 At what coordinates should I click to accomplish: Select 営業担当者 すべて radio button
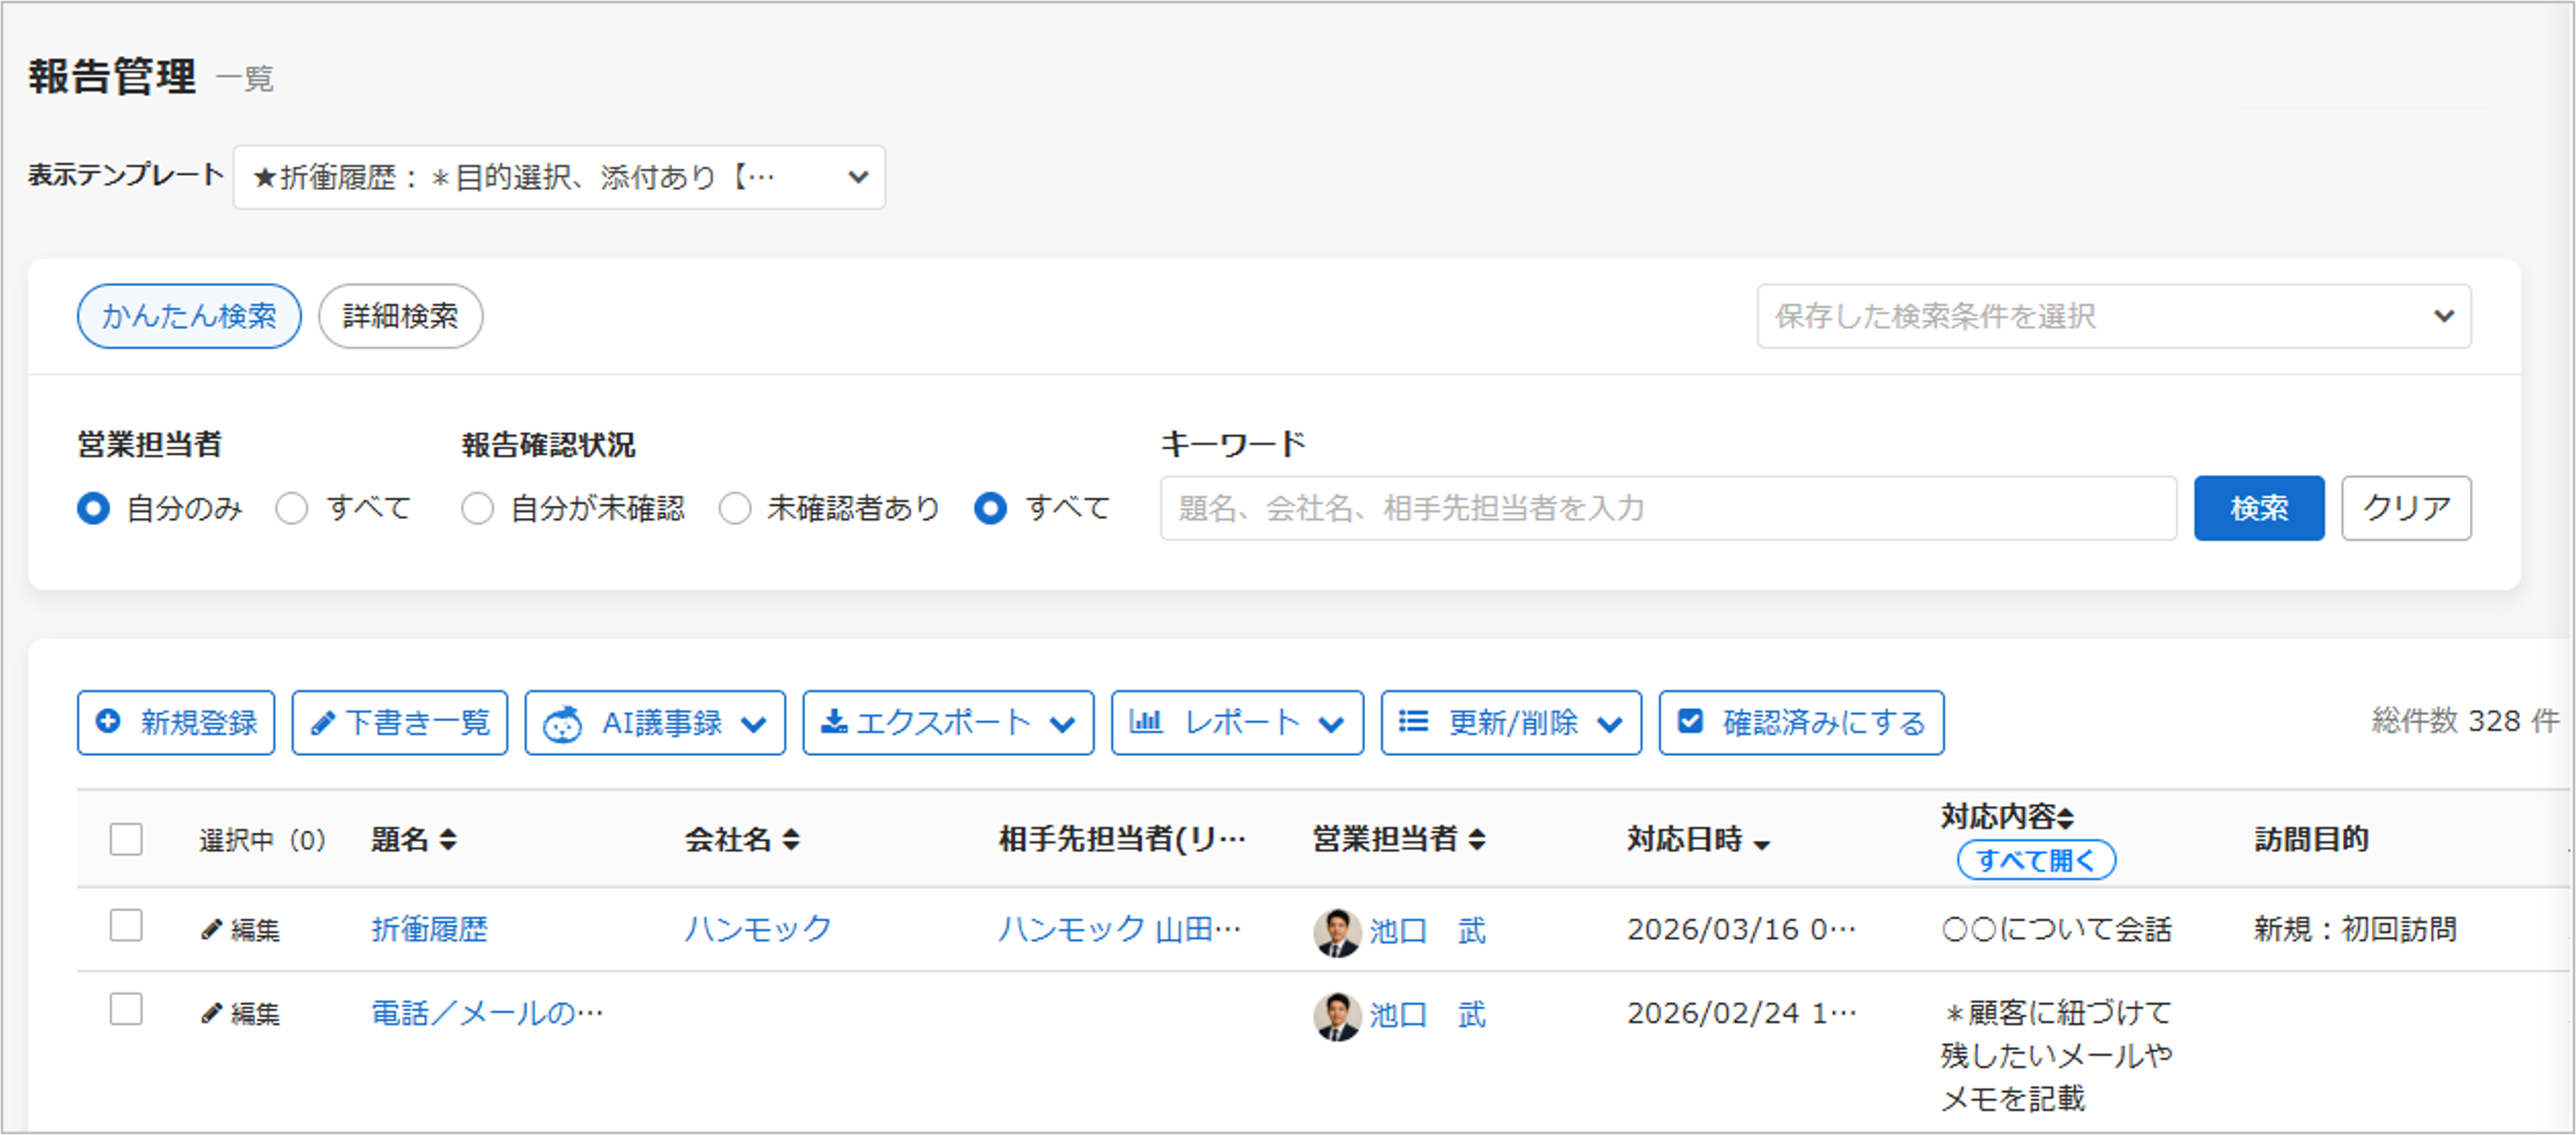292,509
